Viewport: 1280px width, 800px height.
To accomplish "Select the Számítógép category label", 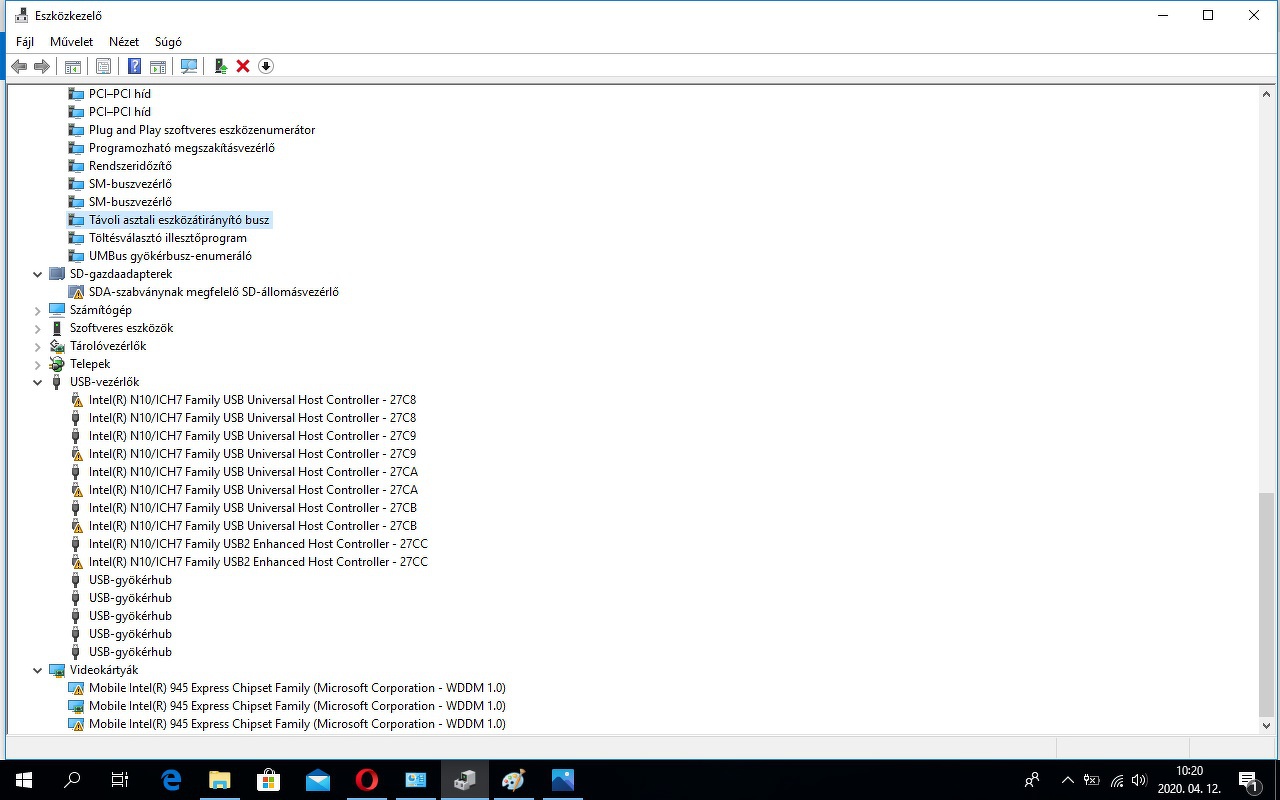I will click(x=101, y=310).
